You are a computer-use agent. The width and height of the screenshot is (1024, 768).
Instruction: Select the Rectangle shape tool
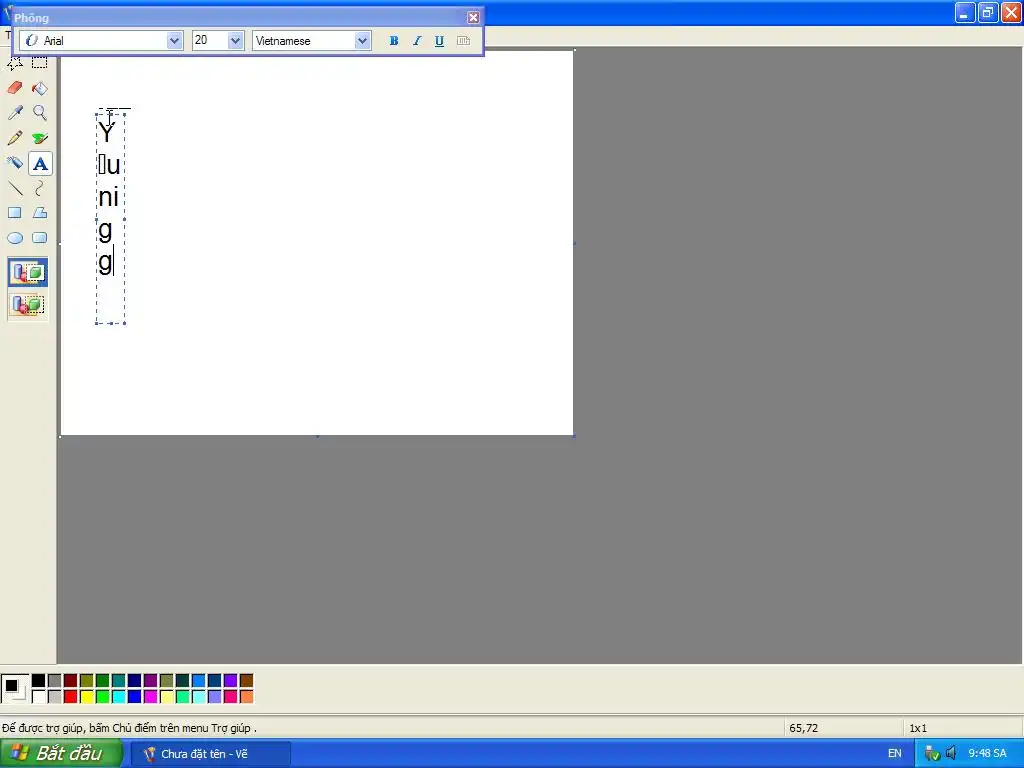[x=15, y=213]
